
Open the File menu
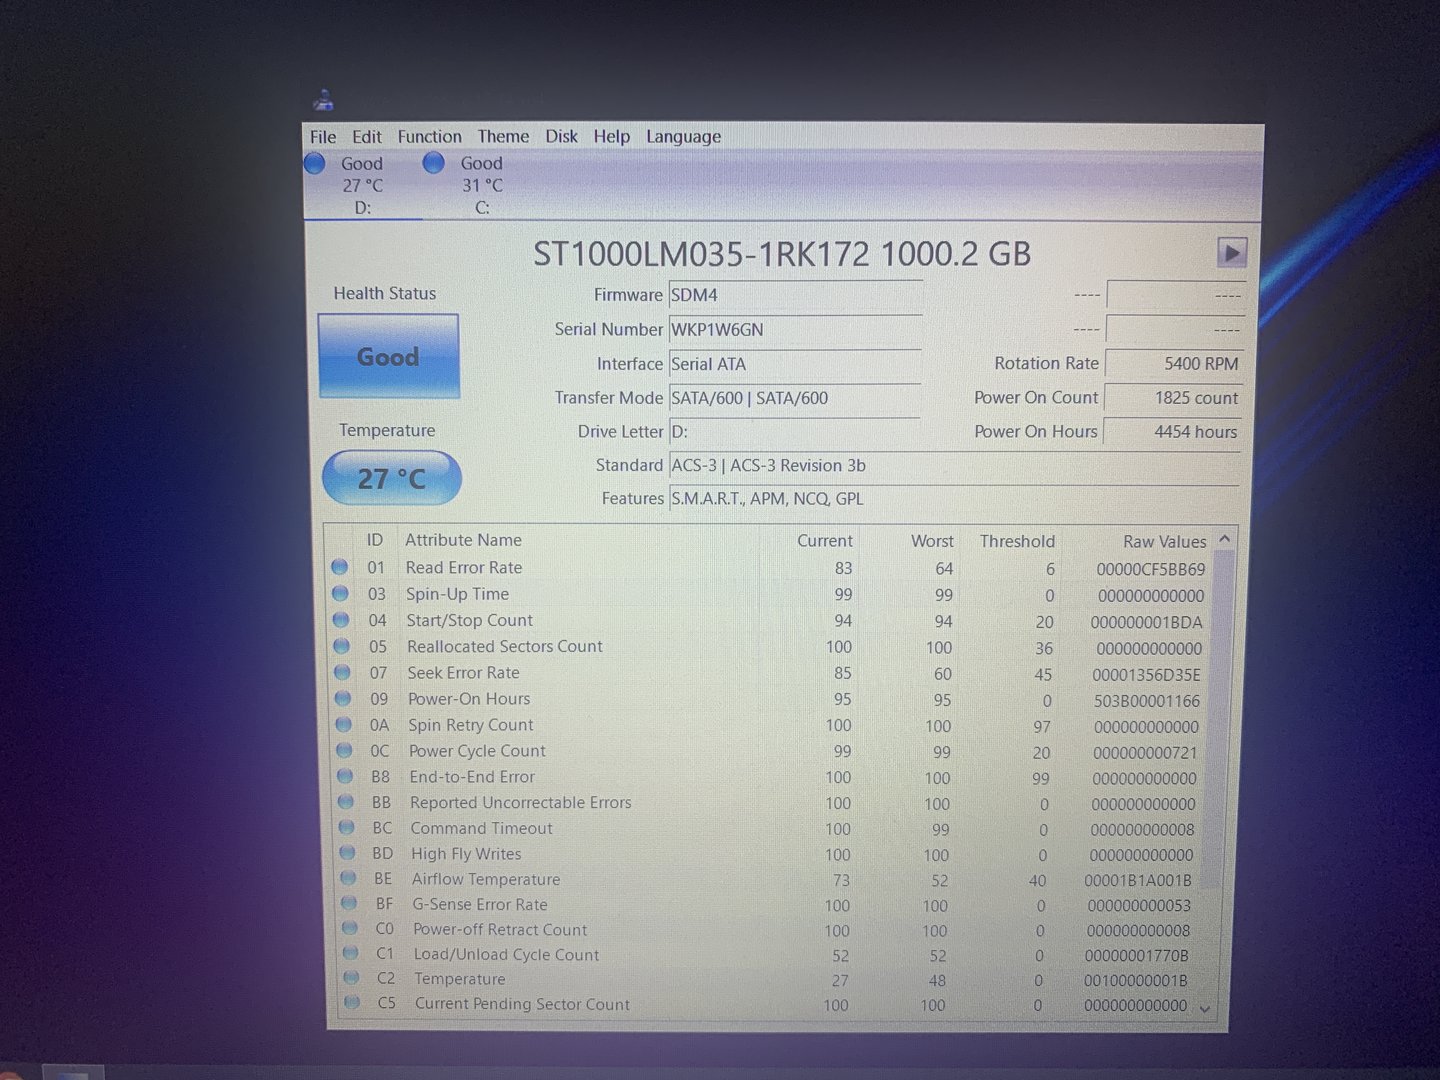(x=323, y=137)
